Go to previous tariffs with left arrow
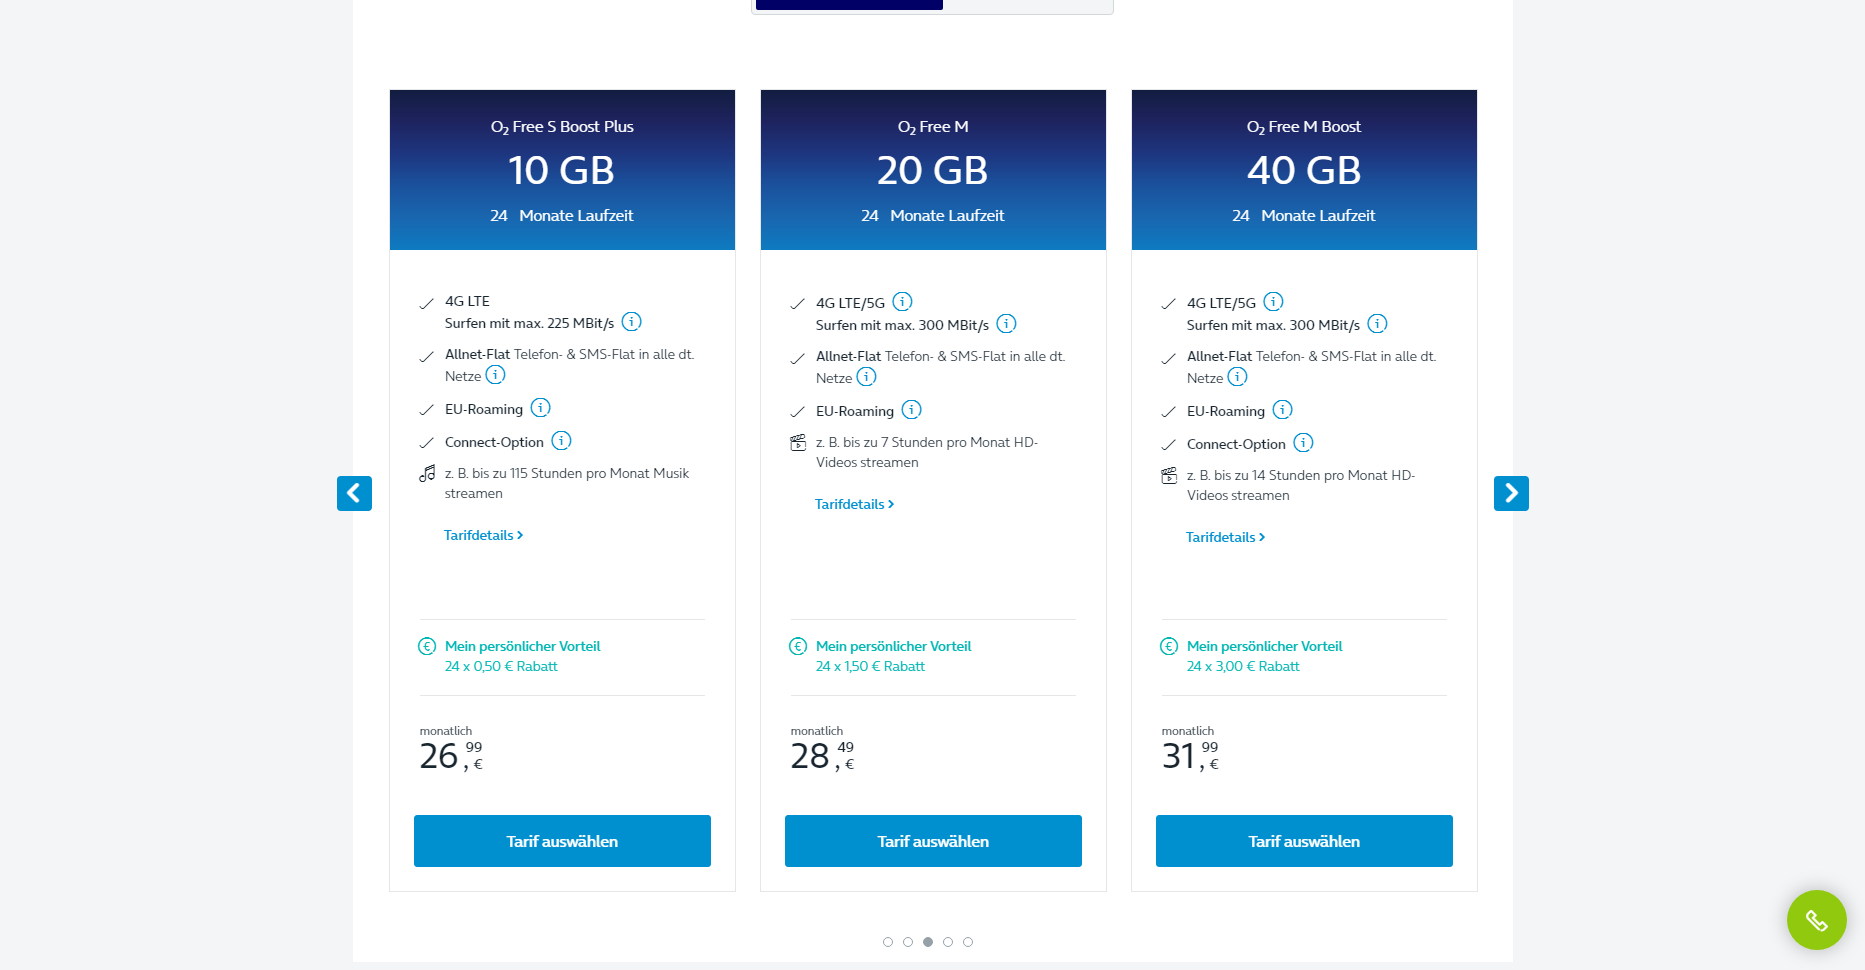The image size is (1865, 970). pyautogui.click(x=354, y=493)
